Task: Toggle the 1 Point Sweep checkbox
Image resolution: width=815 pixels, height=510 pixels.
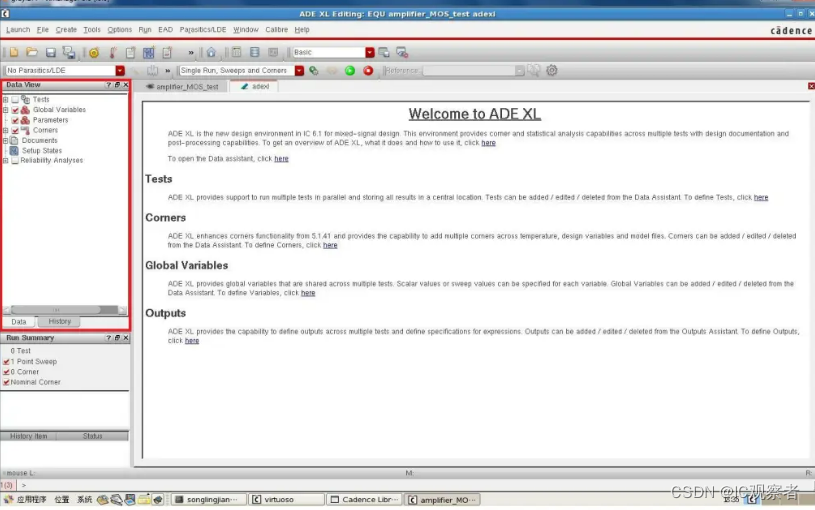Action: coord(6,361)
